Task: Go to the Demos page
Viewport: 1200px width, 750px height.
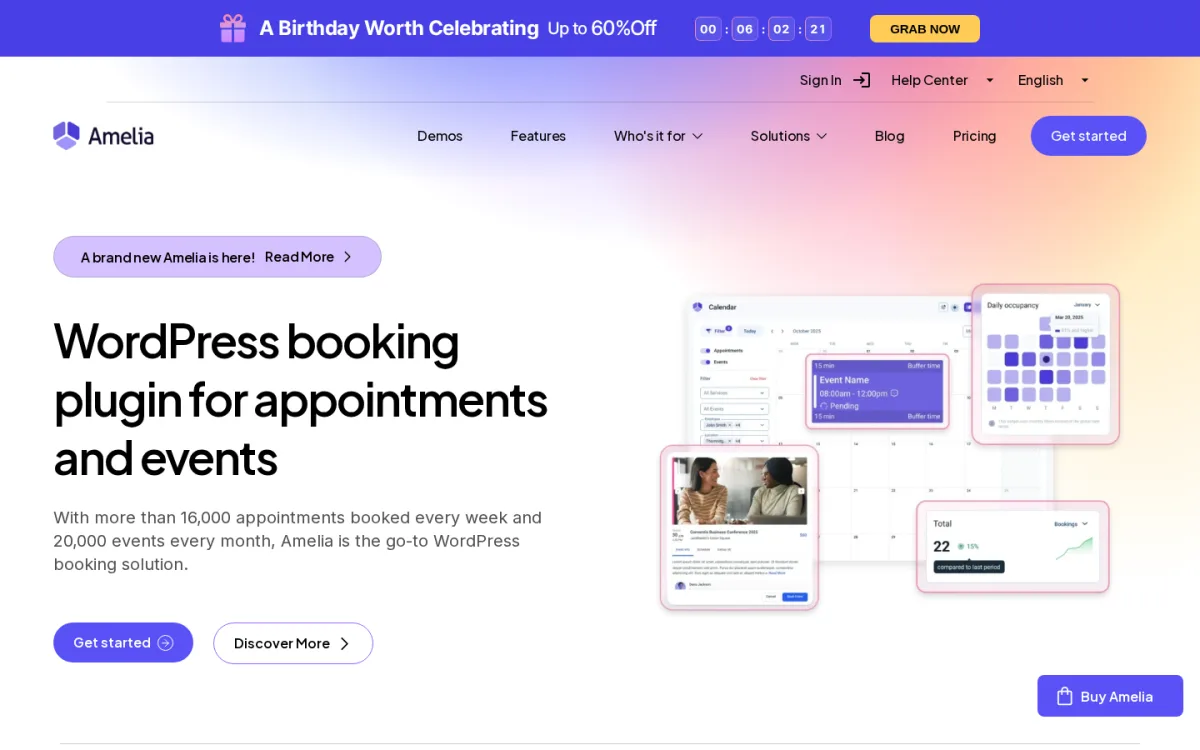Action: coord(440,136)
